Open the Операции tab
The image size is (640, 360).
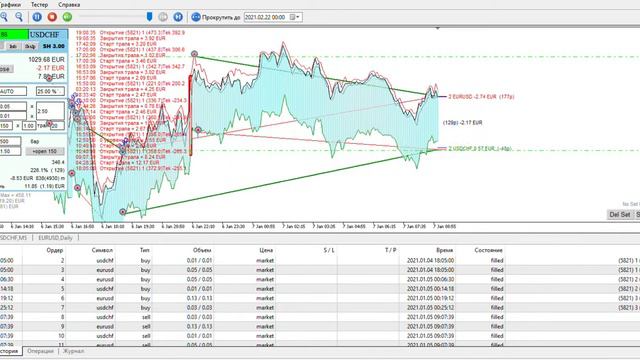40,351
